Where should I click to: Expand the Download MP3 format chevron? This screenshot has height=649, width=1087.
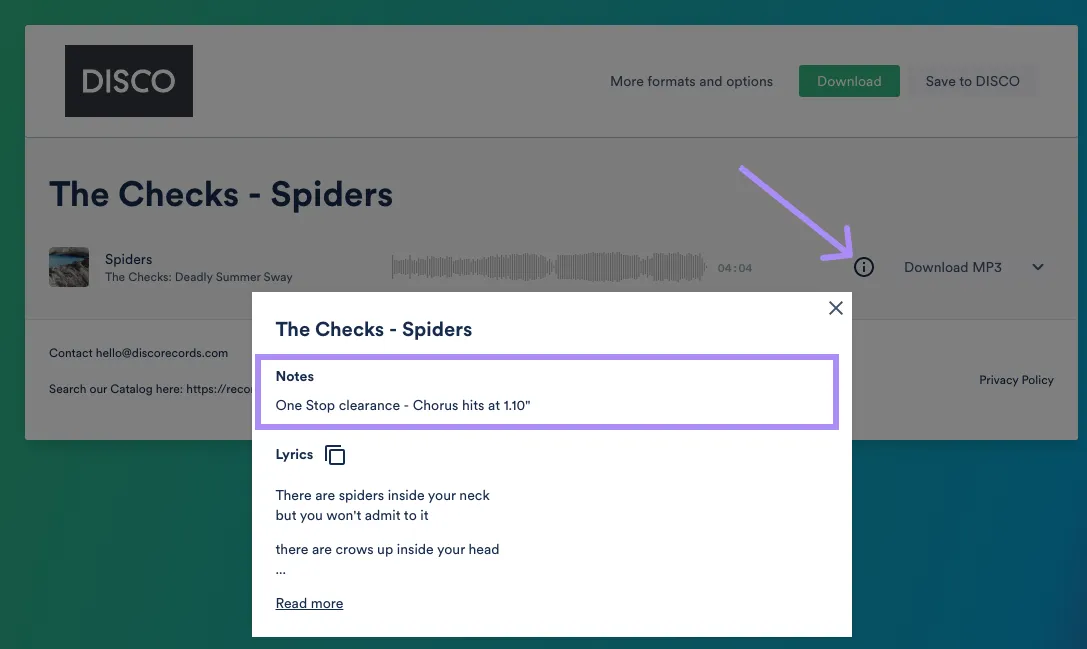pyautogui.click(x=1038, y=268)
